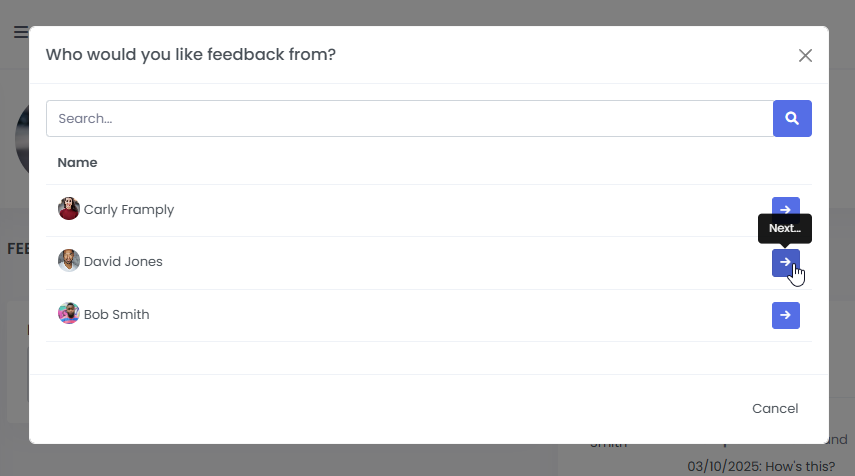The image size is (855, 476).
Task: Click the 'Who would you like feedback from?' title
Action: (191, 54)
